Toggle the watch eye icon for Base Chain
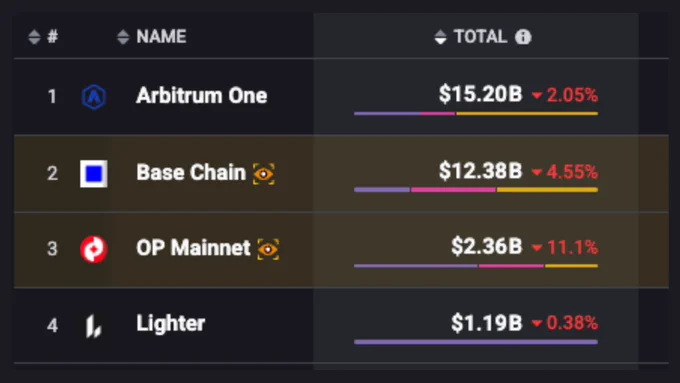The image size is (680, 383). coord(264,174)
